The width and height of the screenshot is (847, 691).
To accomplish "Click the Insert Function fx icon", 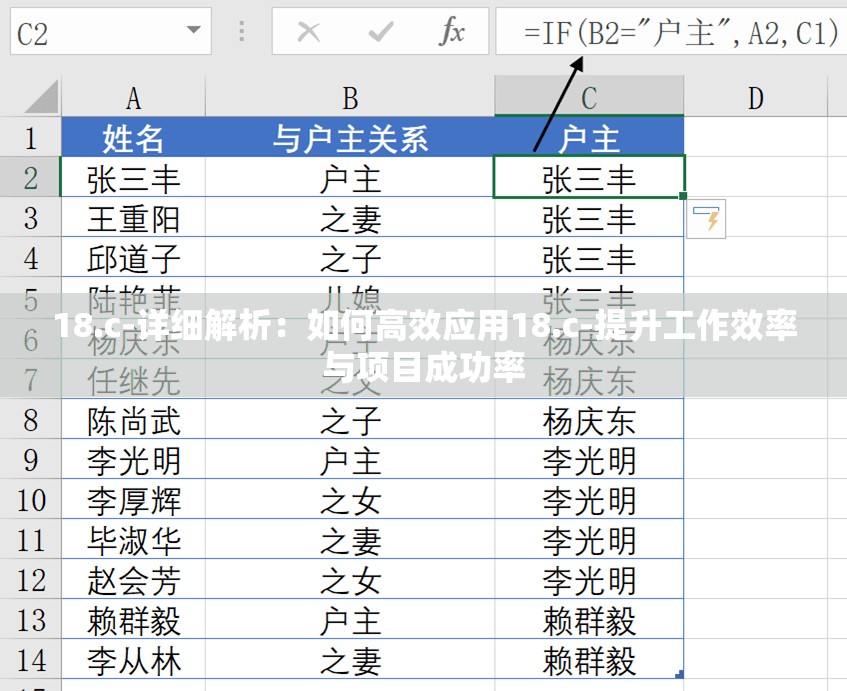I will pos(453,31).
